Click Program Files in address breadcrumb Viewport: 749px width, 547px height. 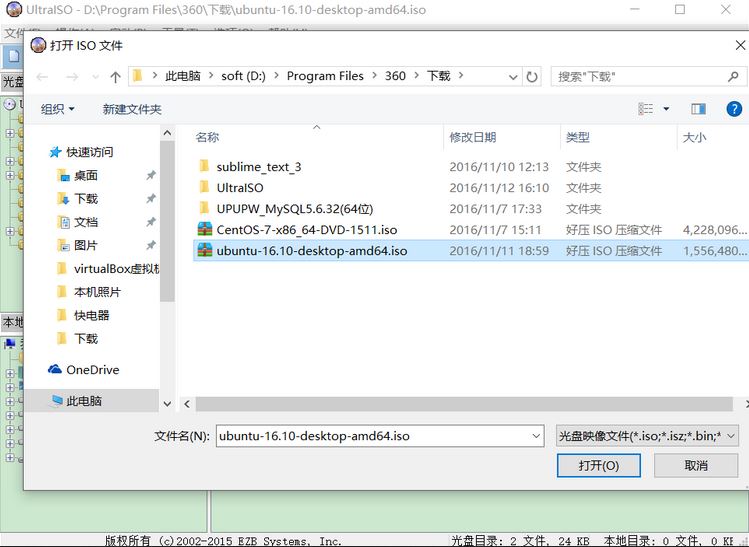(x=325, y=76)
